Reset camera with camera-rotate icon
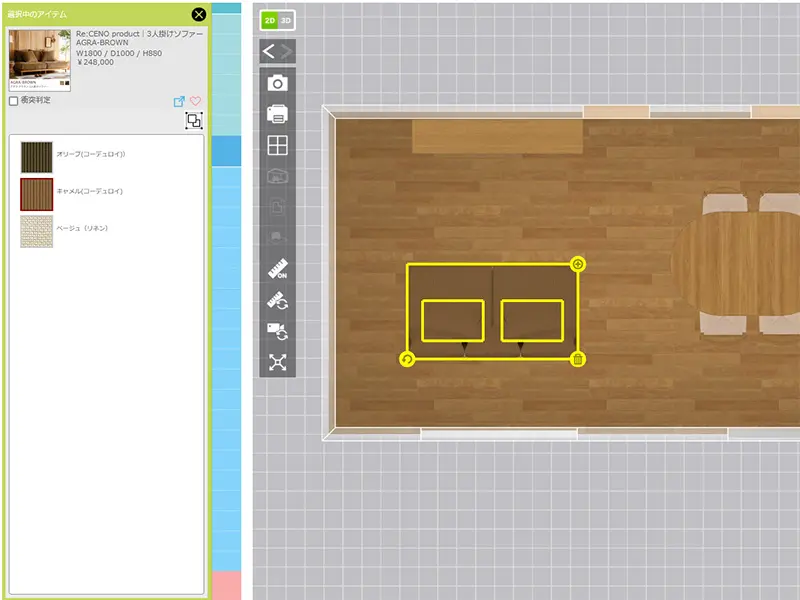 pyautogui.click(x=277, y=331)
